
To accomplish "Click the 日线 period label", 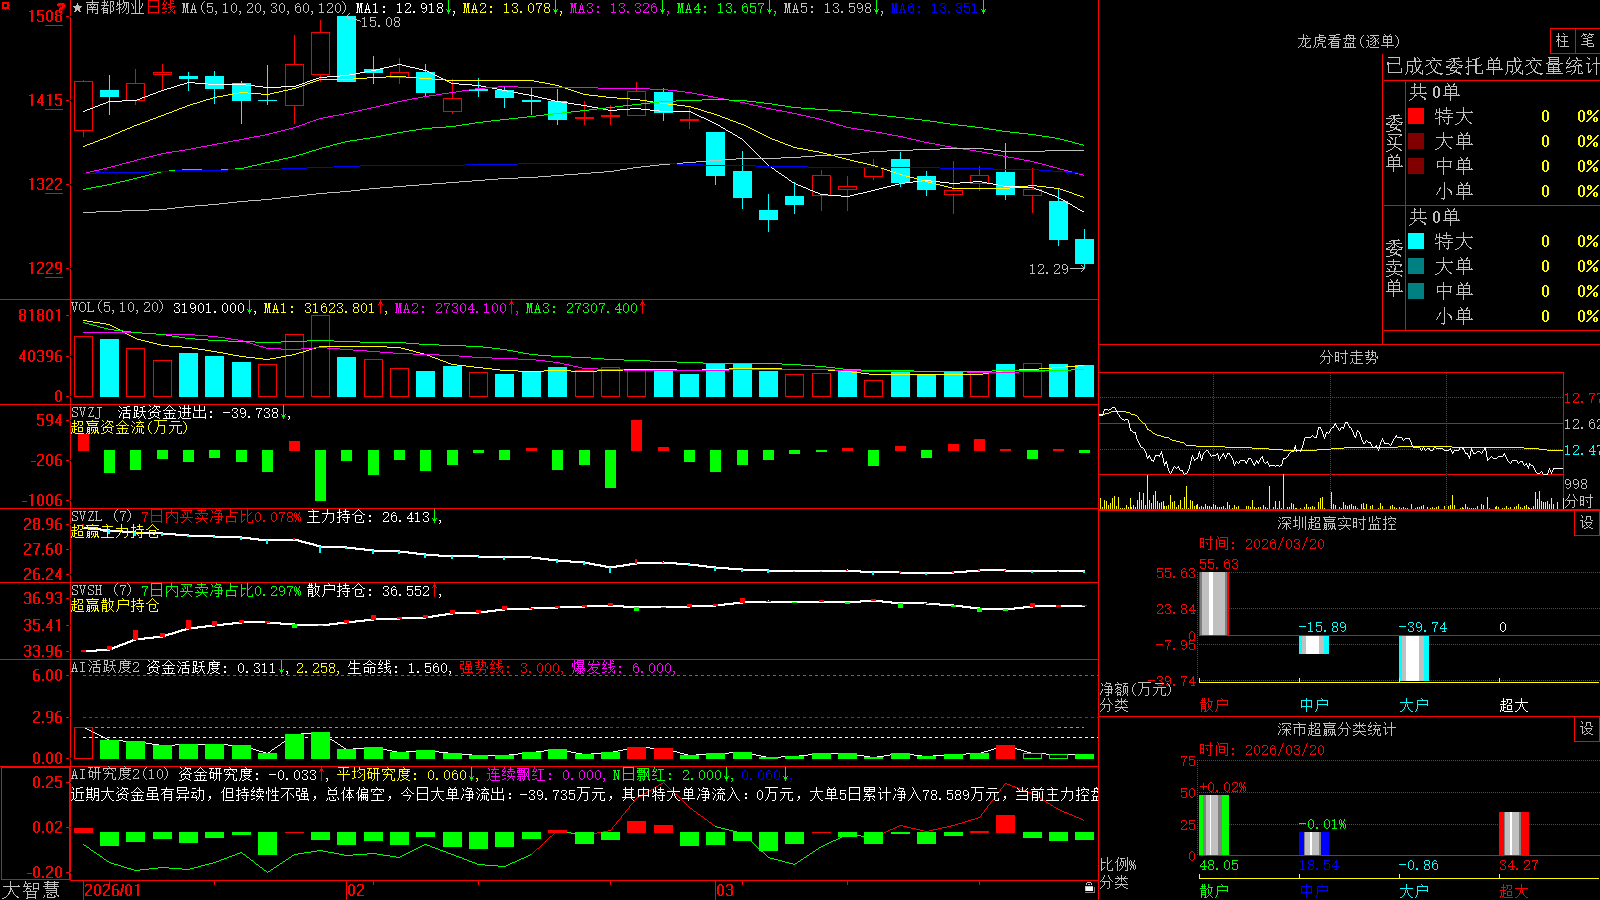I will coord(161,8).
